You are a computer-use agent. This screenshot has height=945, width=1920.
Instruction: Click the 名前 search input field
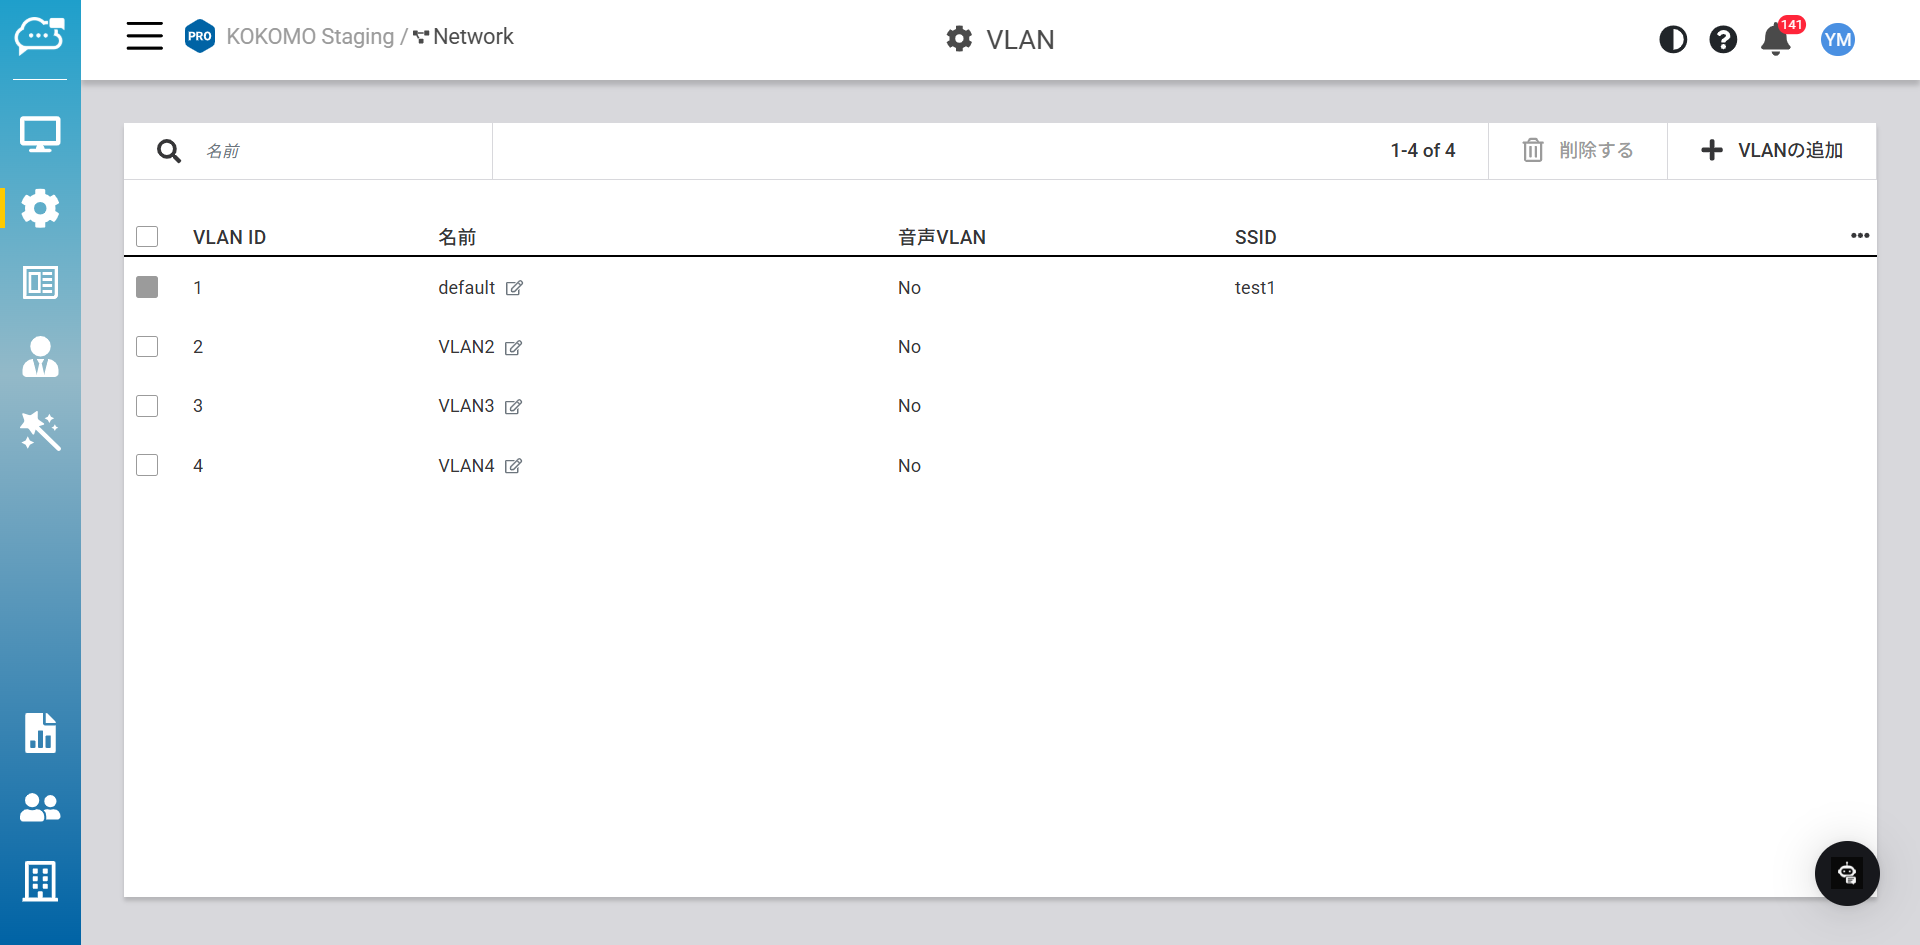point(340,151)
